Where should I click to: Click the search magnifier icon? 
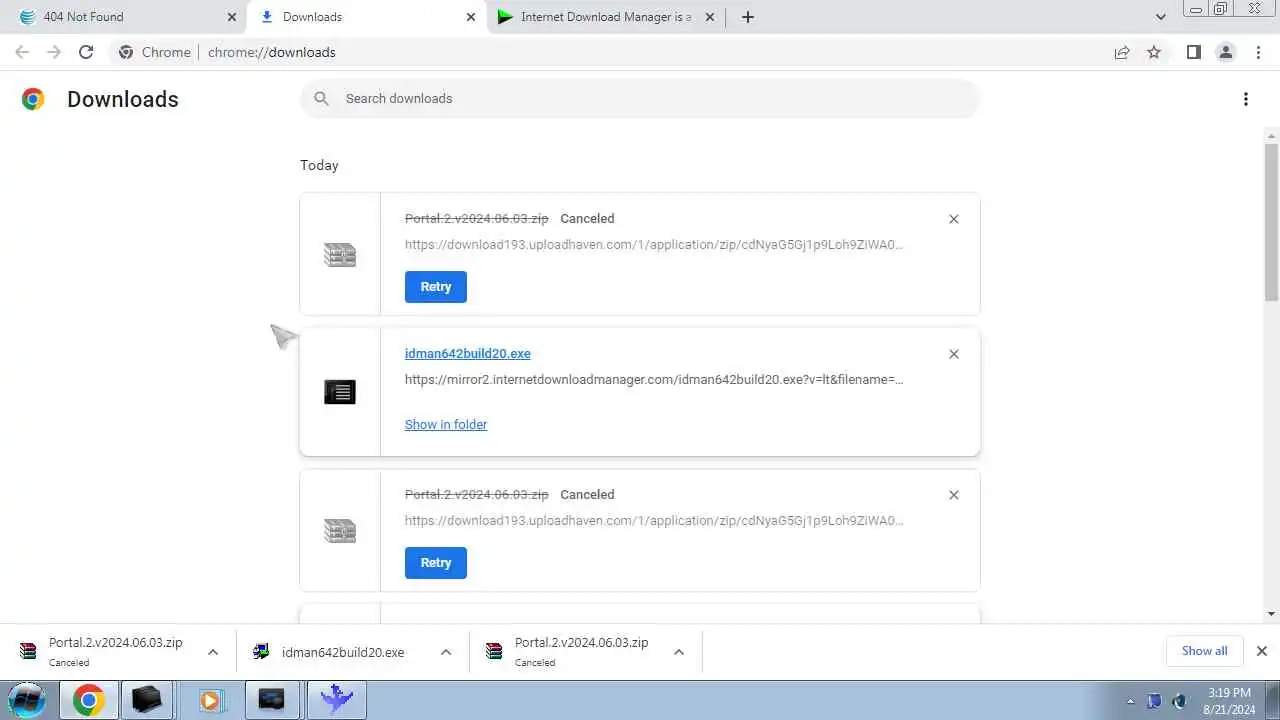click(x=321, y=98)
